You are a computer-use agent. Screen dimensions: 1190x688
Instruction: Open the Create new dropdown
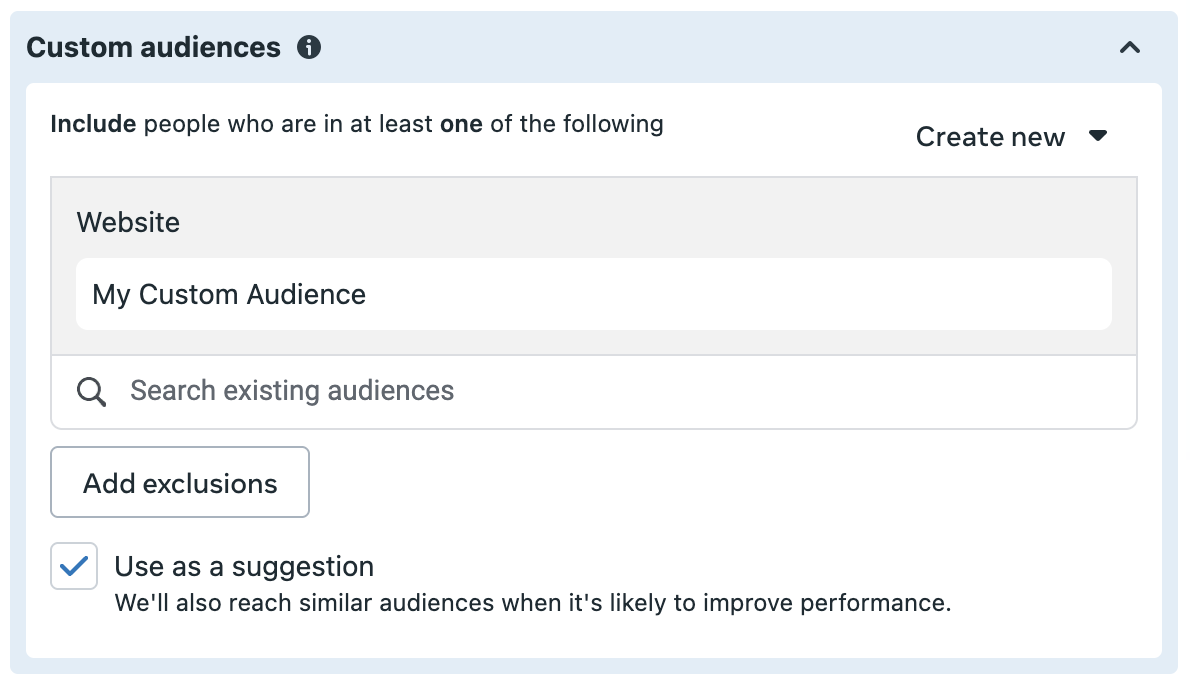[x=1012, y=137]
